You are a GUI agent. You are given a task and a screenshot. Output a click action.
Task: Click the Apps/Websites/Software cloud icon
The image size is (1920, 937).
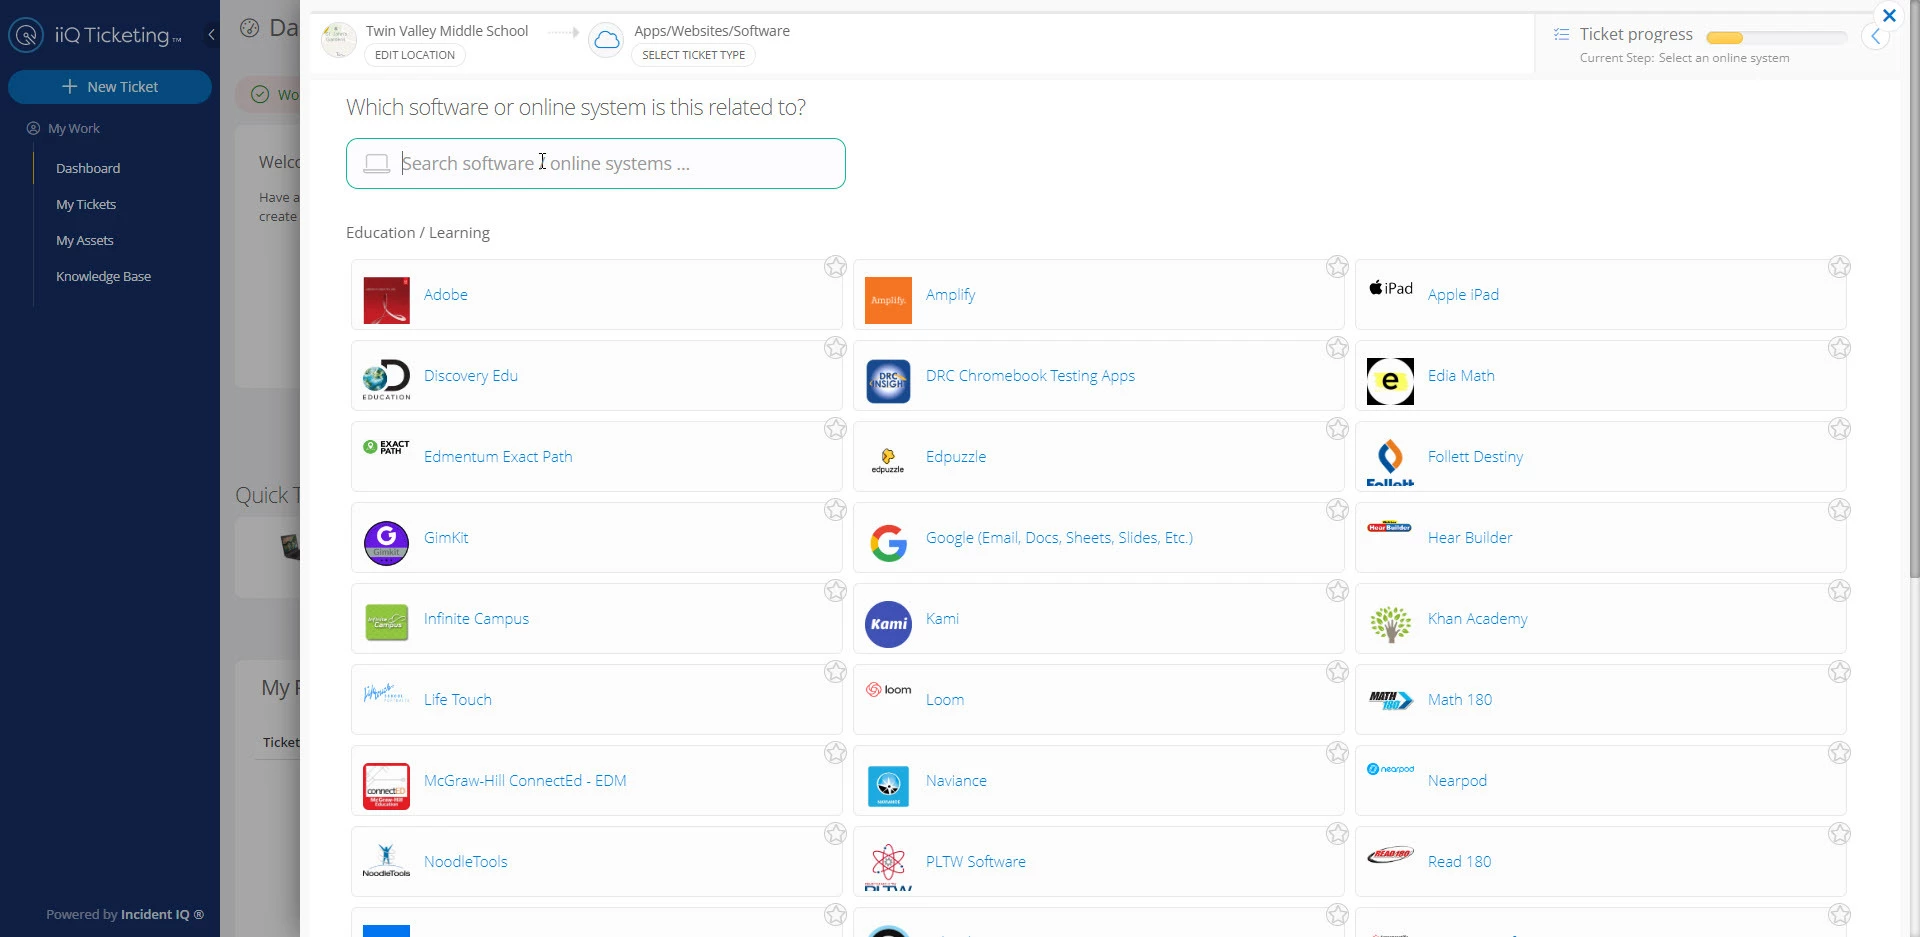(606, 40)
